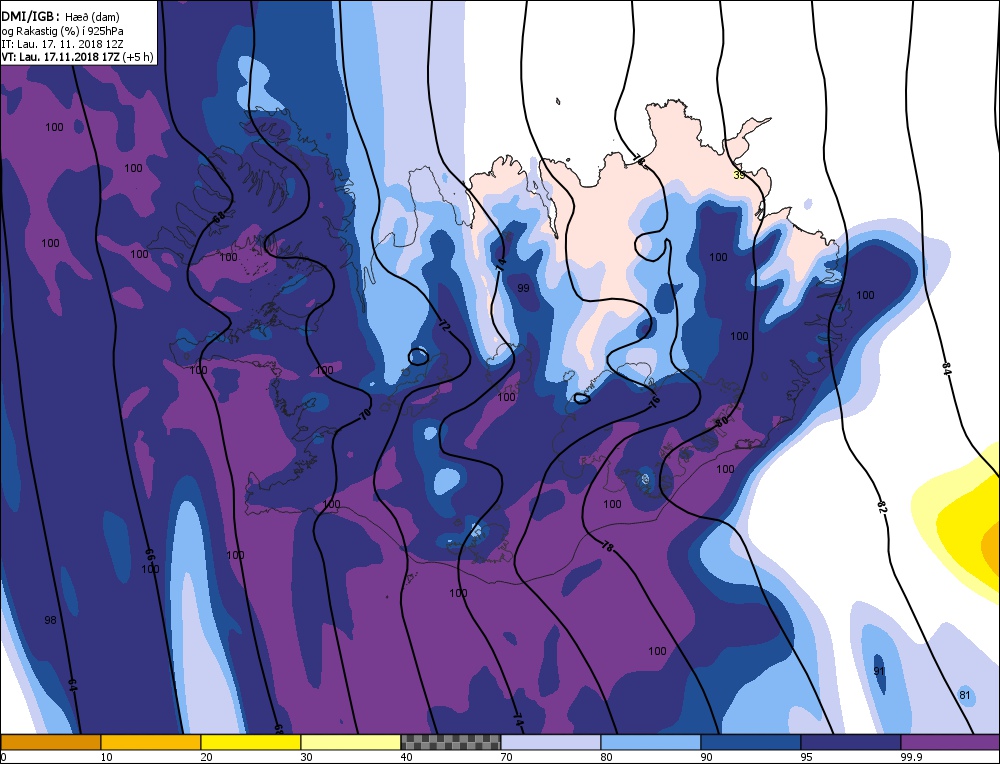
Task: Click the humidity value '81' on the map
Action: click(964, 695)
